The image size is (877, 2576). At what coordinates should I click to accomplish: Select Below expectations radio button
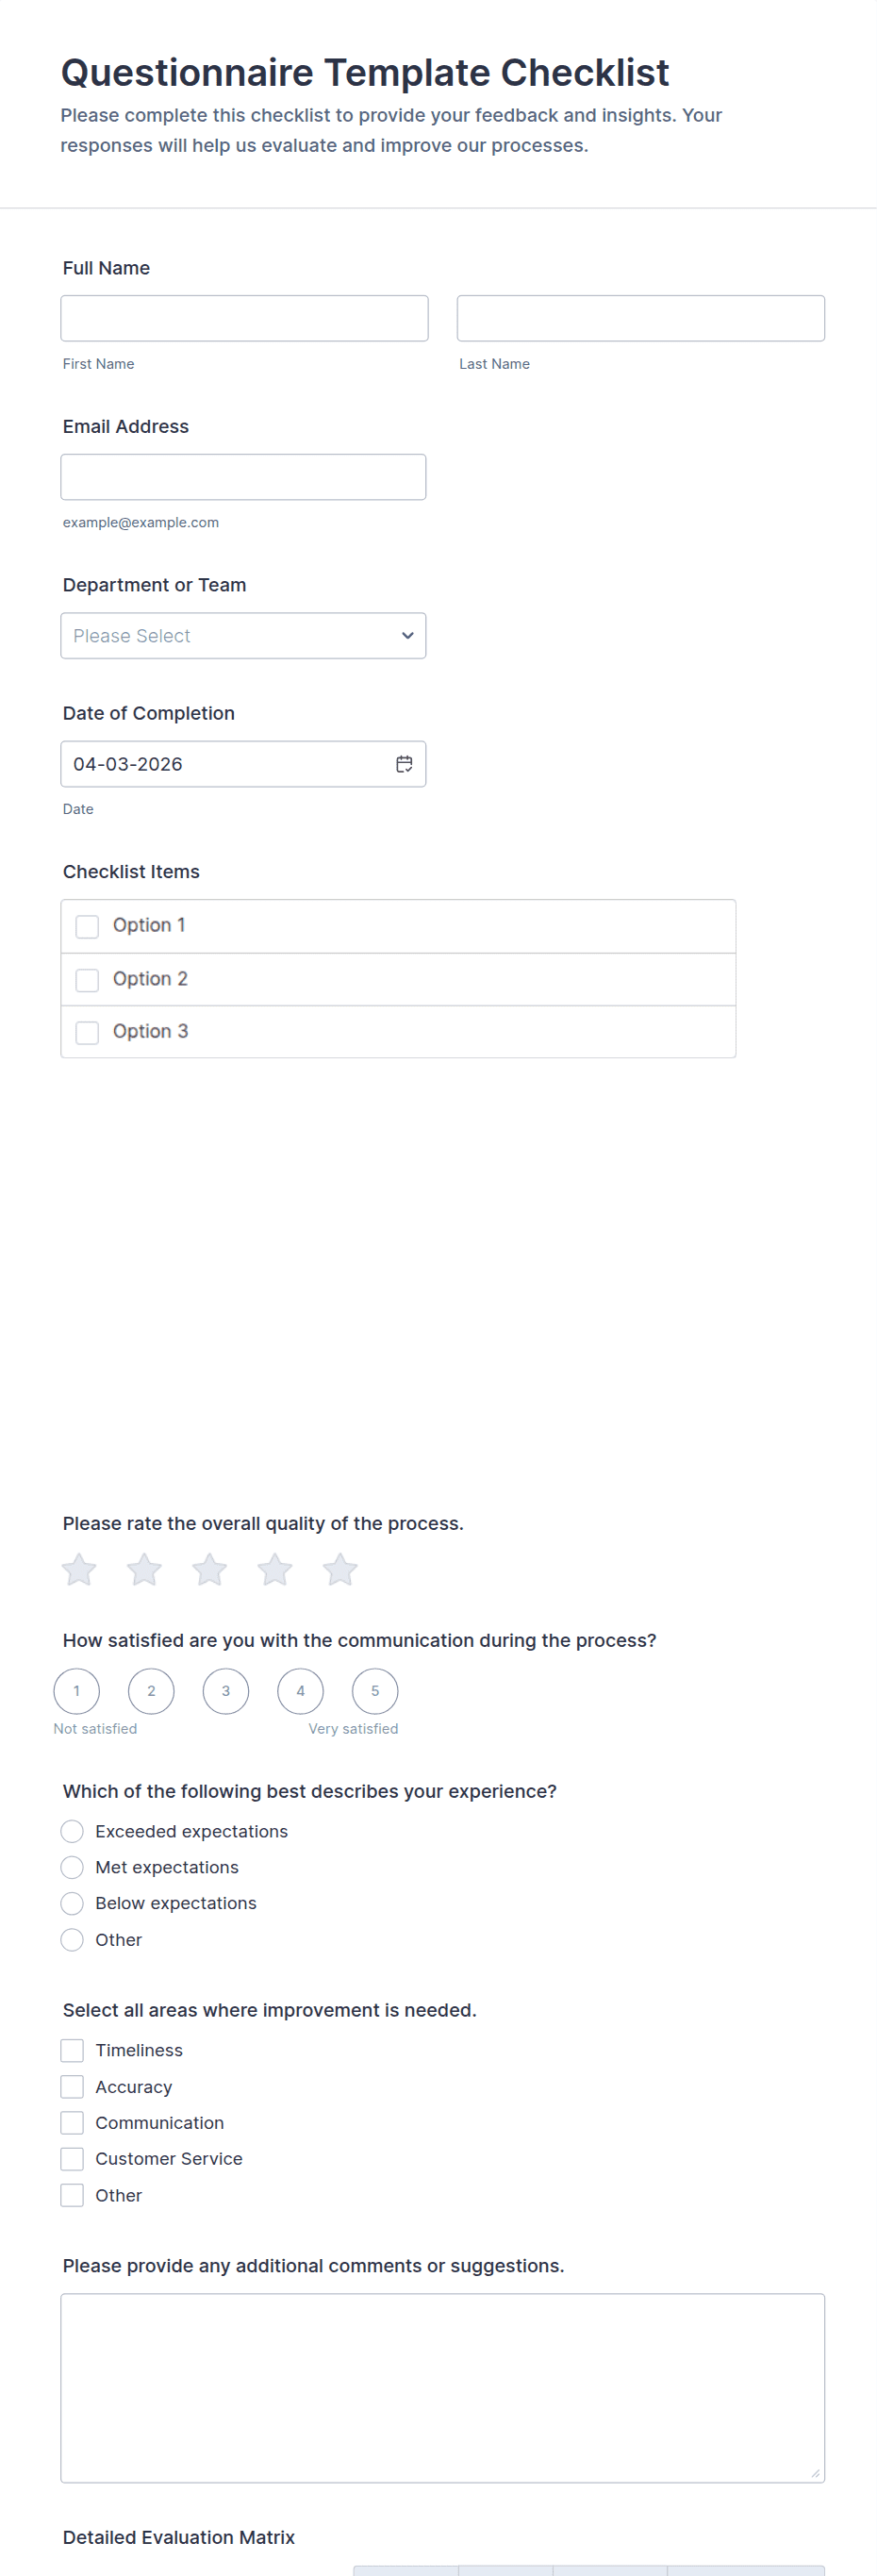72,1903
